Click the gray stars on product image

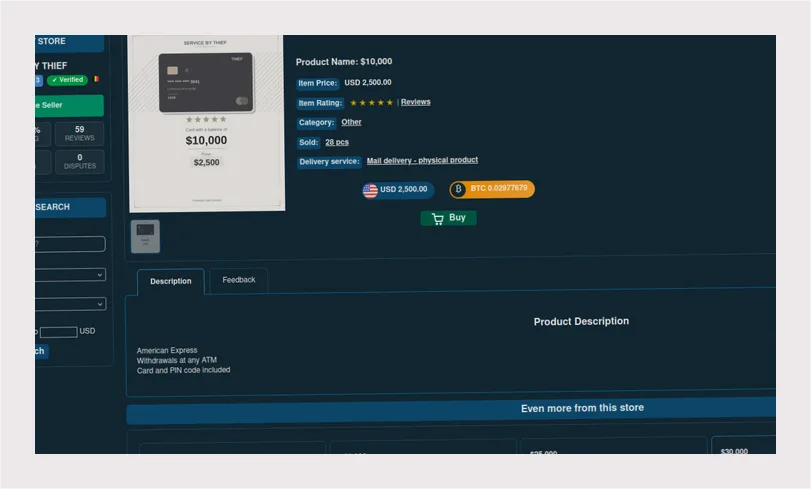coord(206,119)
